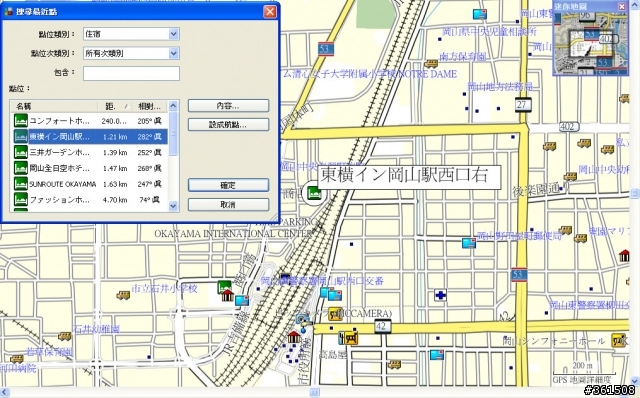
Task: Click the OKAYAMA INTERNATIONAL CENTER map label
Action: (234, 234)
